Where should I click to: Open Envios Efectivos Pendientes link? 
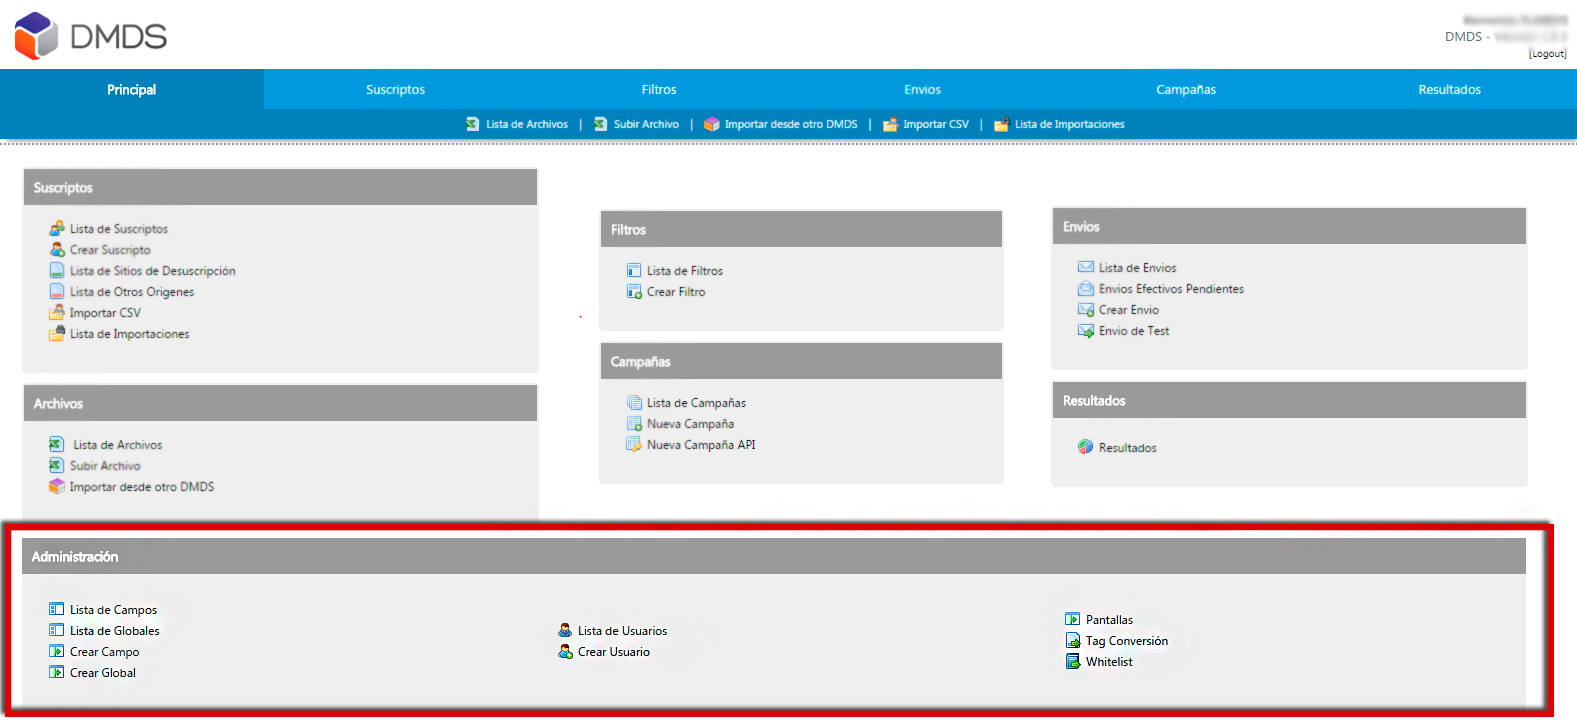point(1171,289)
